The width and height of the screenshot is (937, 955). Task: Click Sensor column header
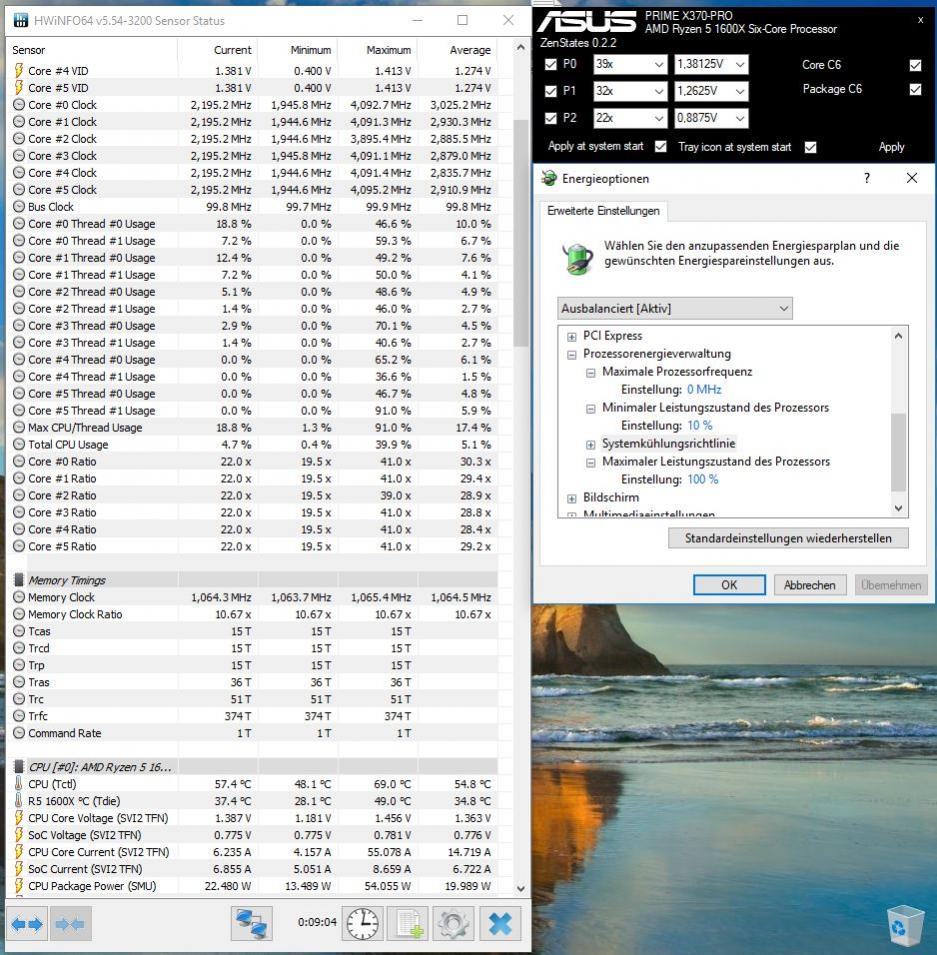[x=29, y=50]
